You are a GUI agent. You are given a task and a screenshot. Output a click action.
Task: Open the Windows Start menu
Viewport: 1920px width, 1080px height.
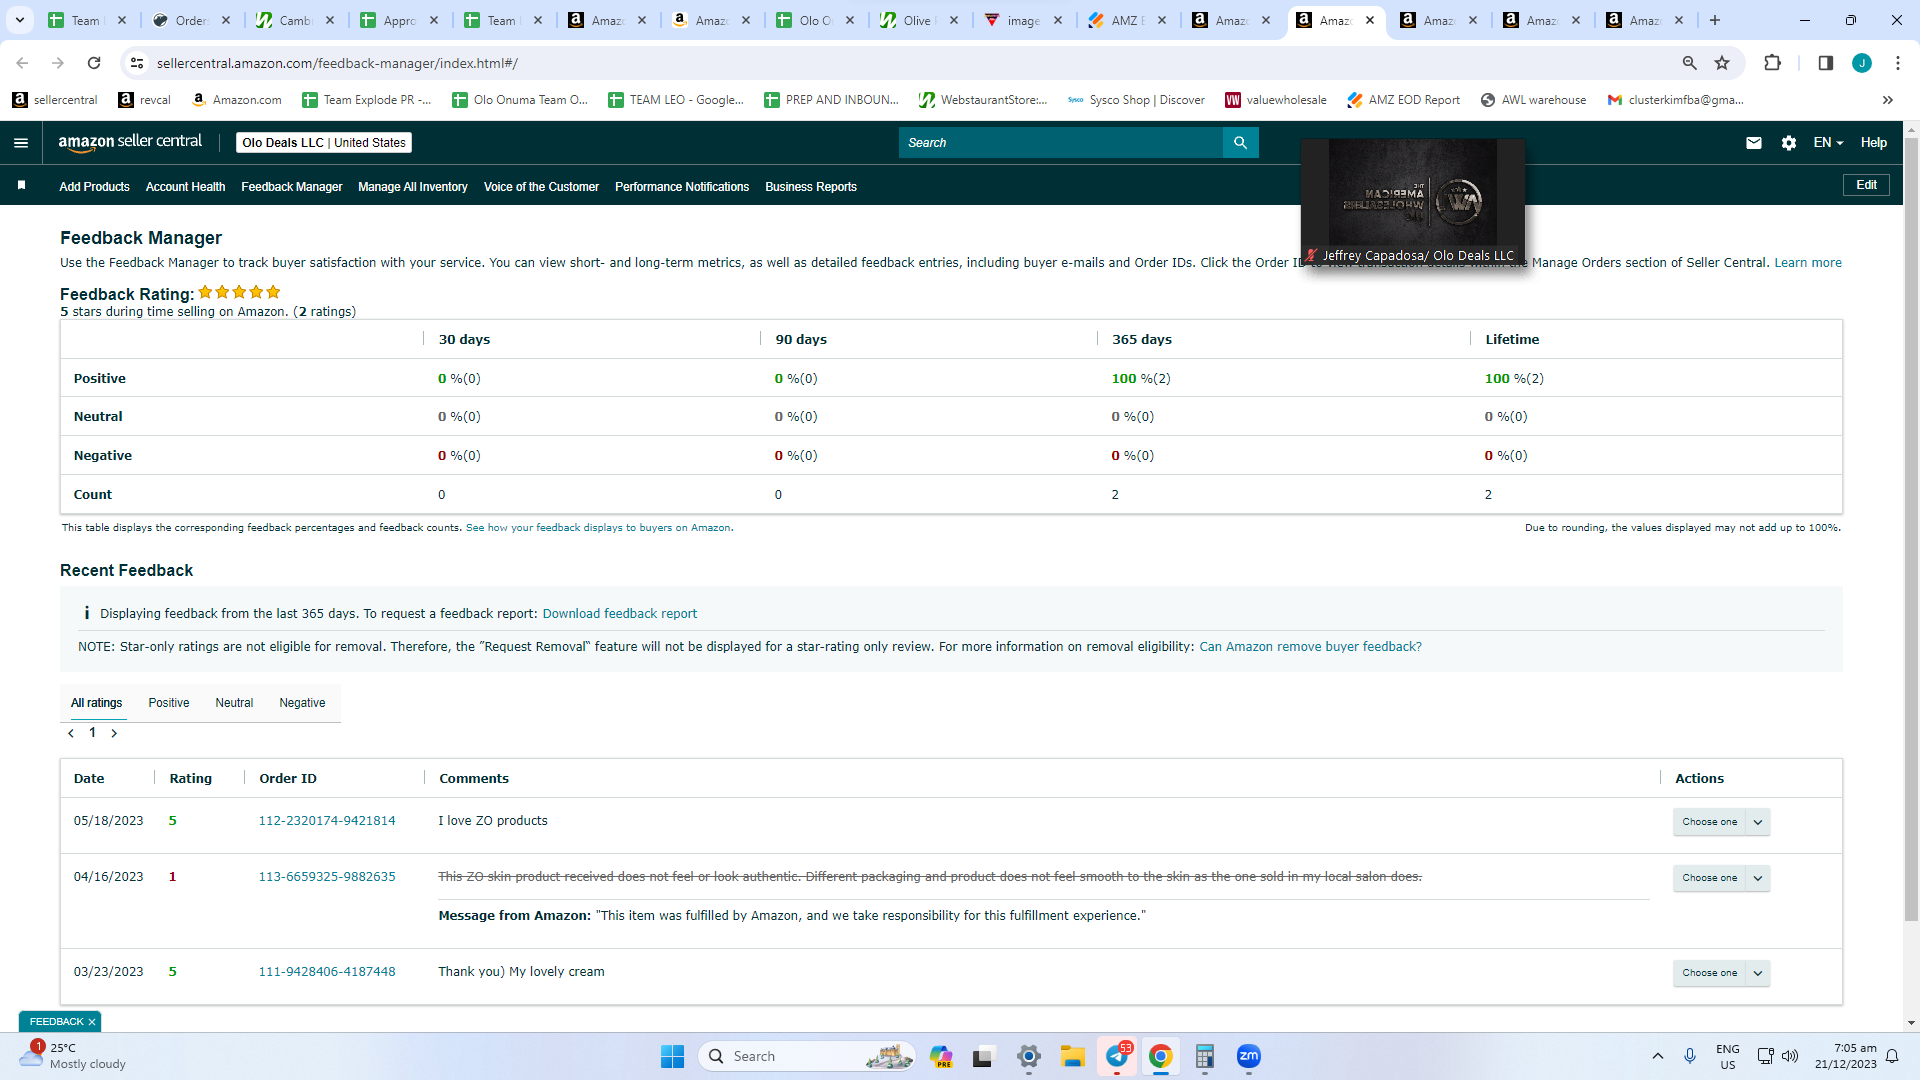[x=672, y=1056]
